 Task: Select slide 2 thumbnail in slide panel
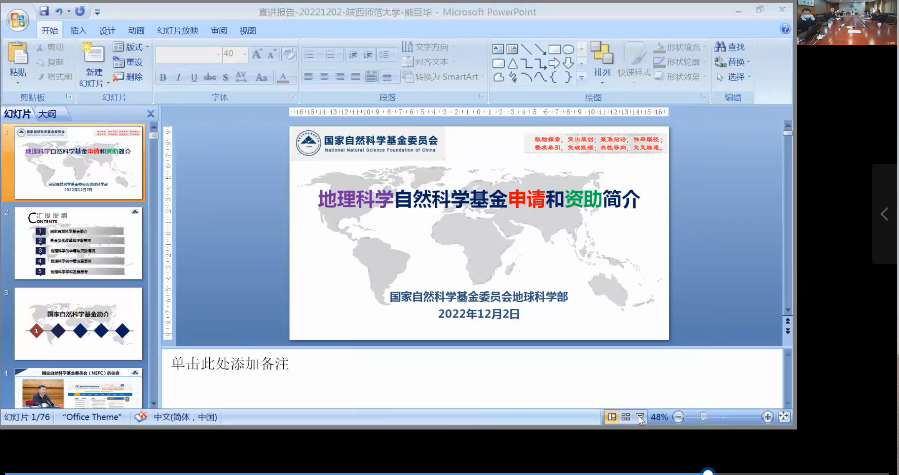[78, 243]
